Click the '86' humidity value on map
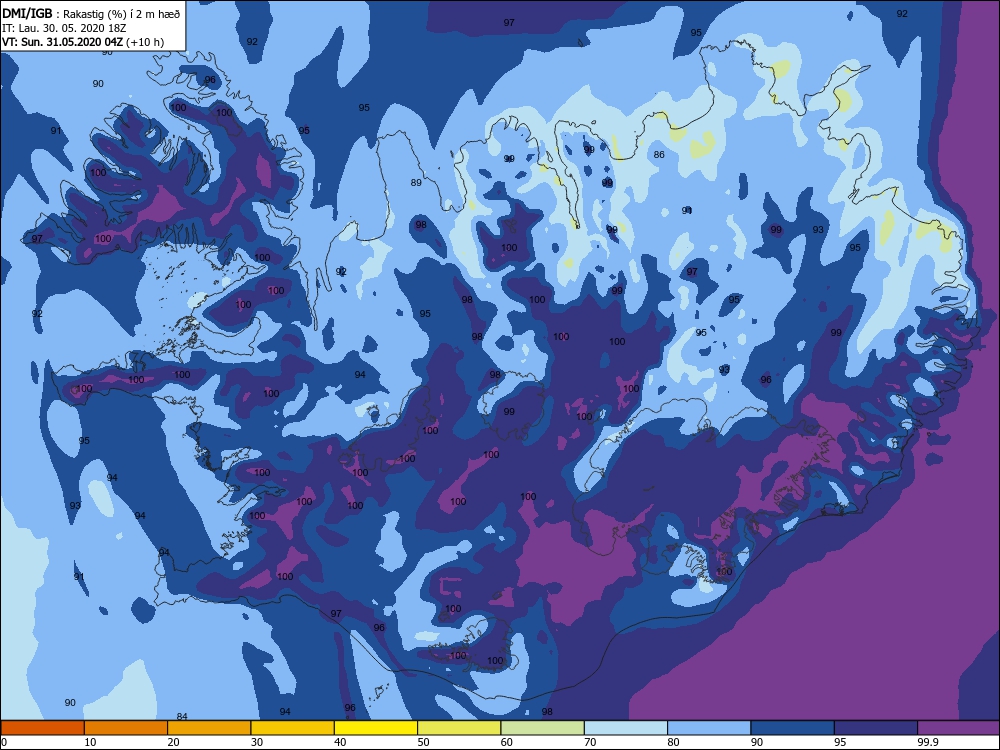1000x750 pixels. [659, 154]
